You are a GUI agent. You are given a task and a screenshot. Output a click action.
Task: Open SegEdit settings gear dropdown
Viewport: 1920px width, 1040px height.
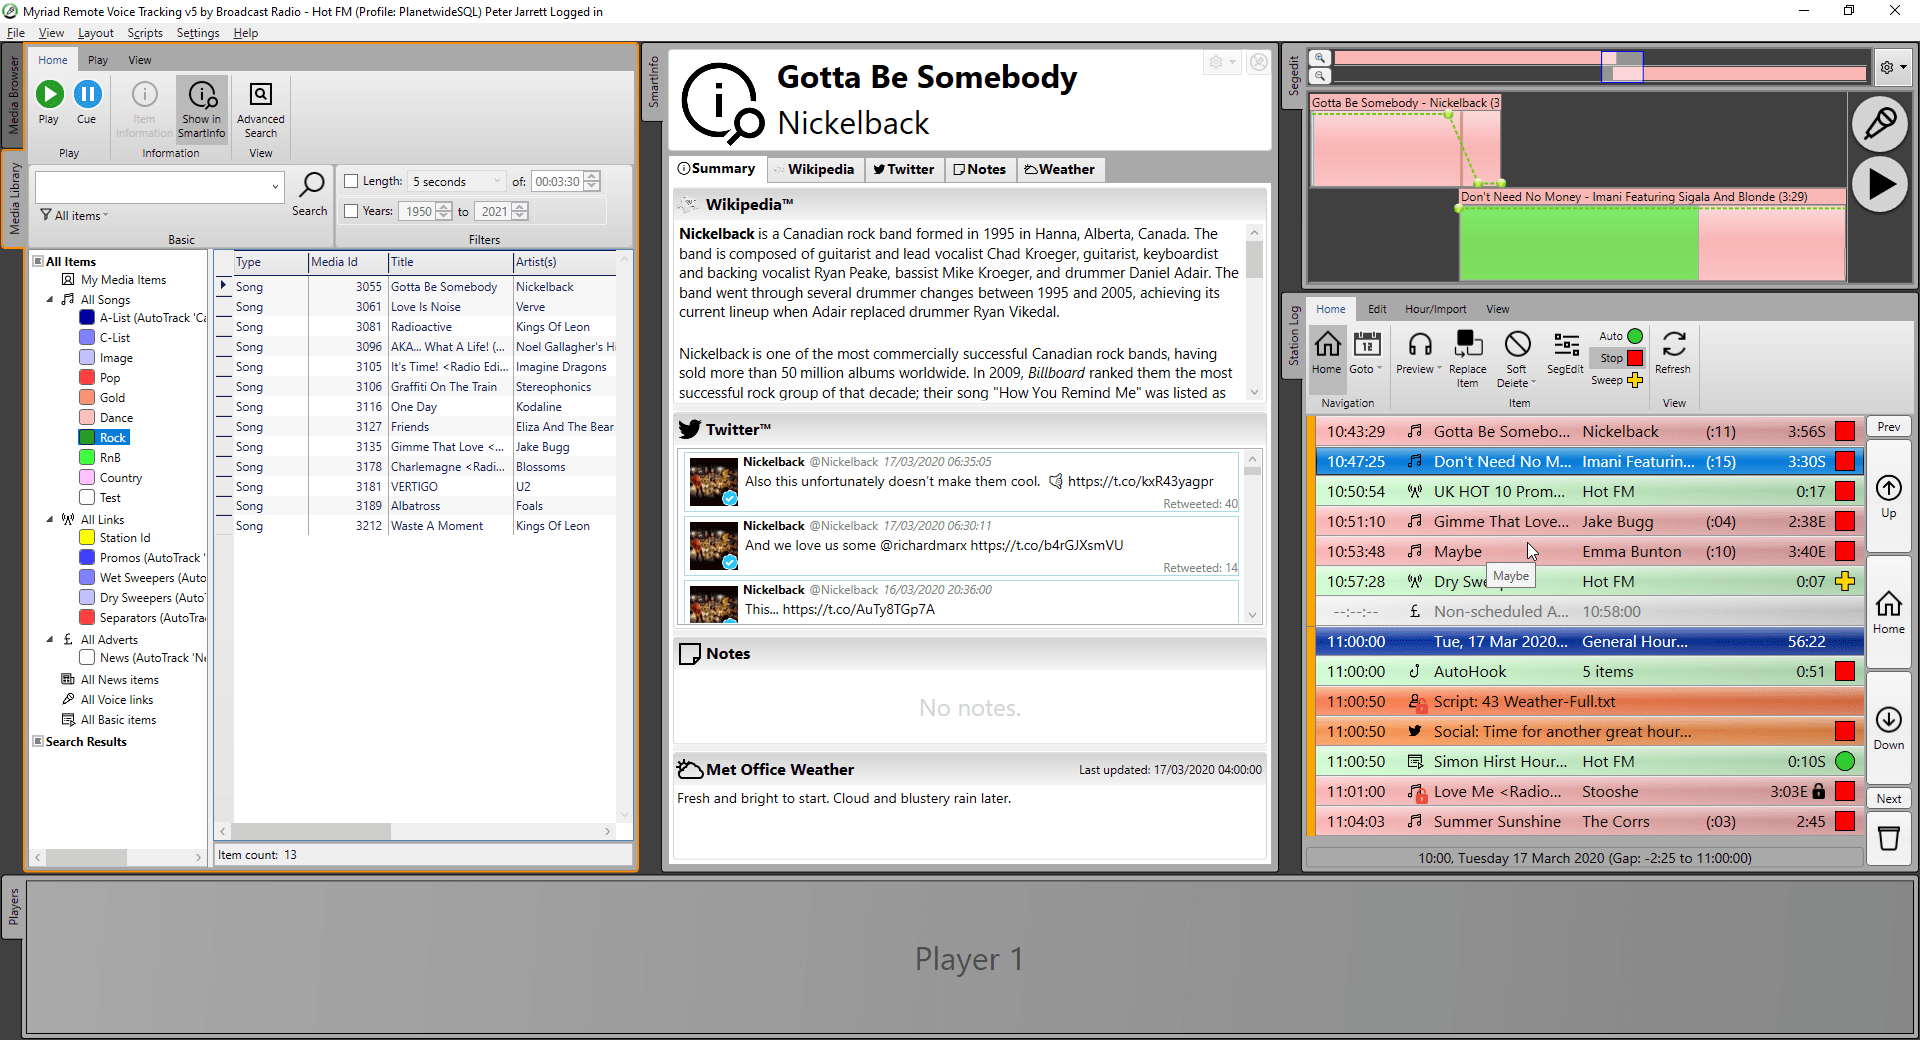(x=1893, y=67)
